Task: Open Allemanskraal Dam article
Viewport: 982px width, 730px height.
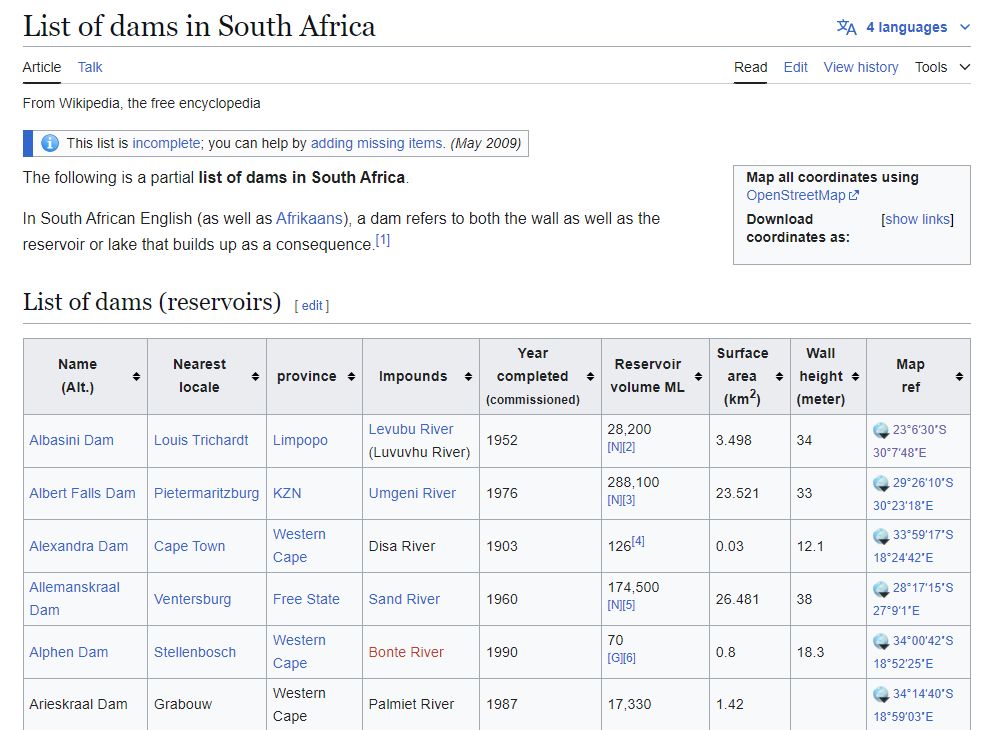Action: [x=74, y=599]
